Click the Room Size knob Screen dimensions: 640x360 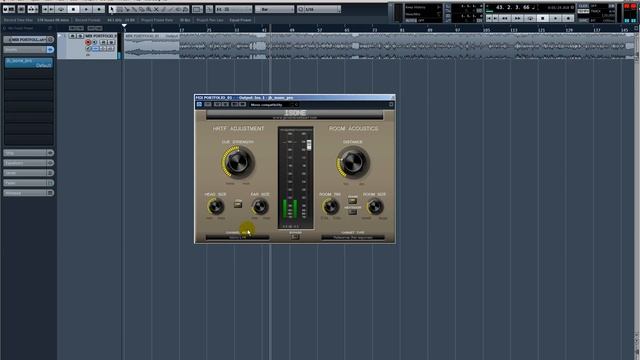point(375,207)
